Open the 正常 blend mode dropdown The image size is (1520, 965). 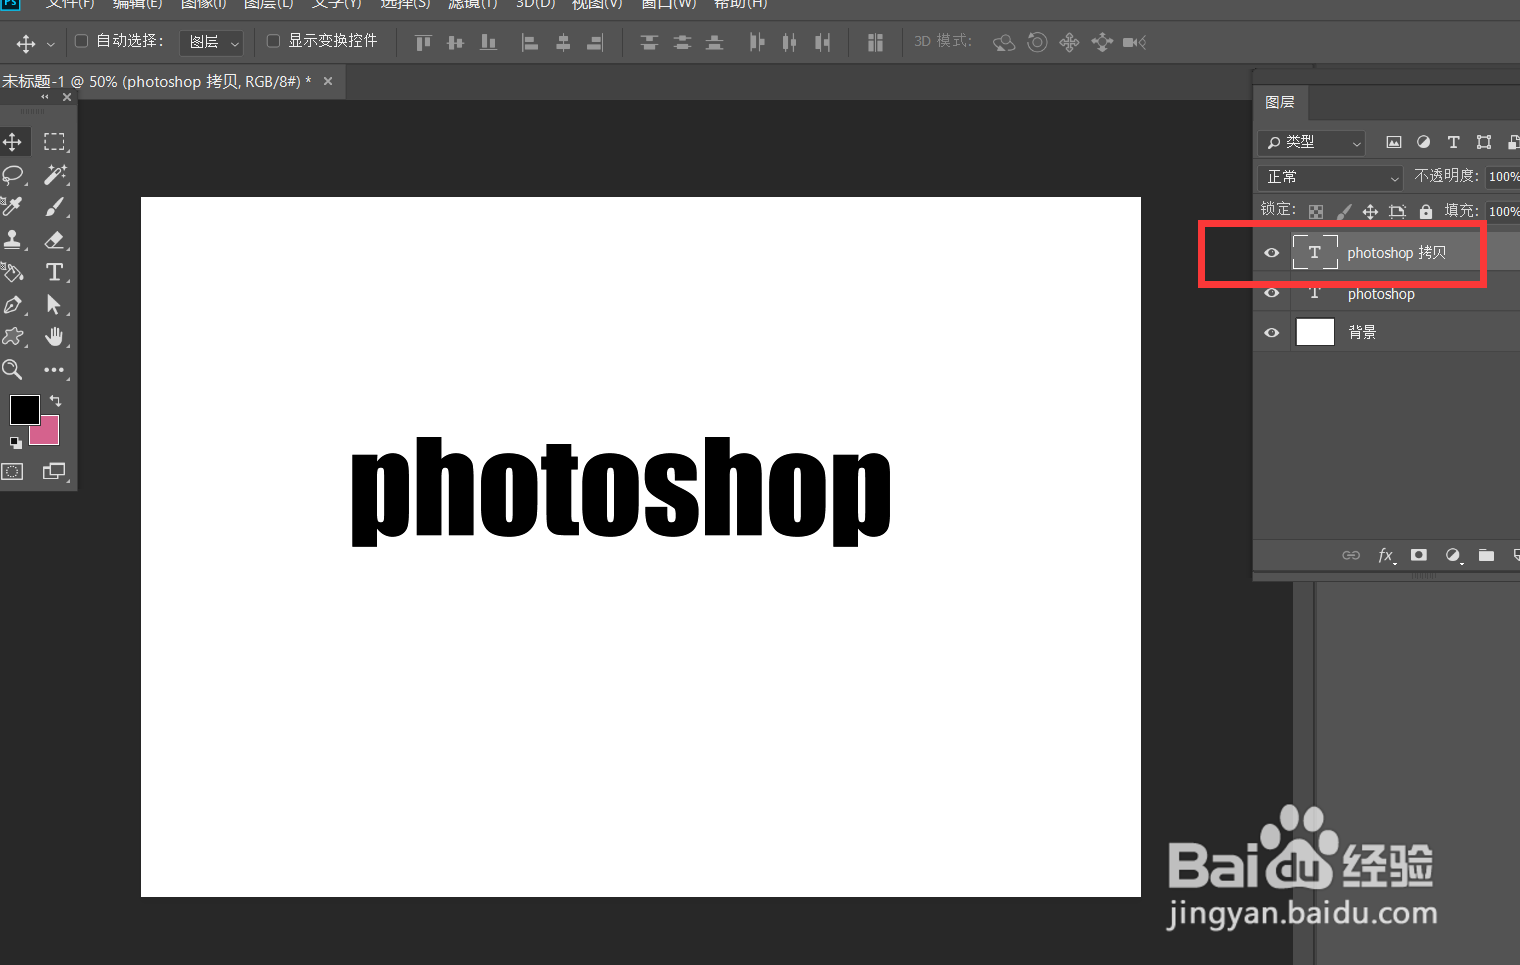[x=1332, y=177]
